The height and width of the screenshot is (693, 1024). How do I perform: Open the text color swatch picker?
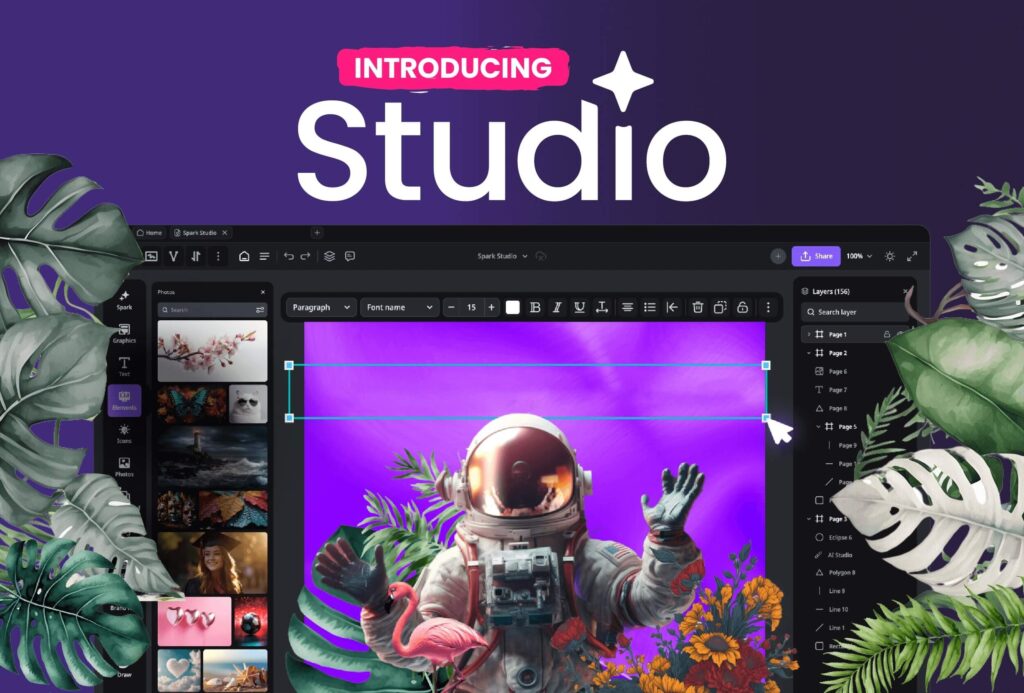click(x=512, y=307)
